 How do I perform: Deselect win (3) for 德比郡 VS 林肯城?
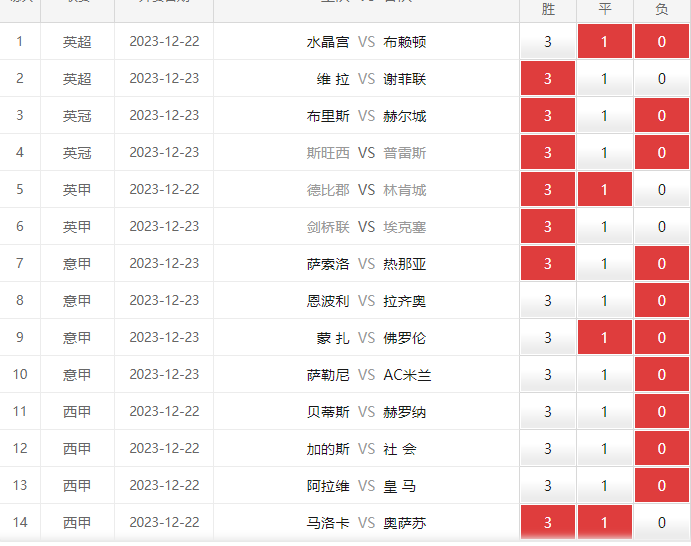[548, 189]
